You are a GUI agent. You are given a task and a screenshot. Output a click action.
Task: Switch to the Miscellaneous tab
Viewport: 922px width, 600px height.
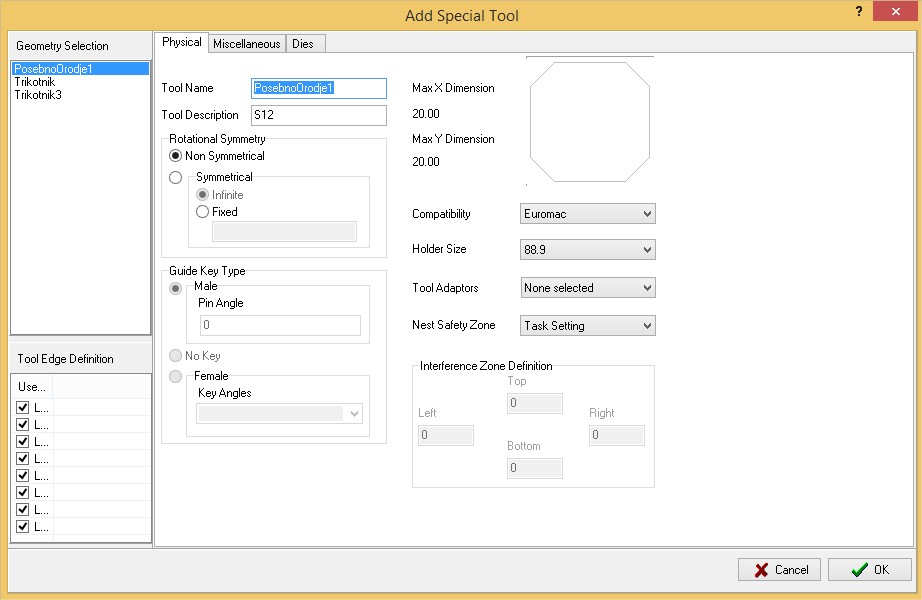coord(246,44)
